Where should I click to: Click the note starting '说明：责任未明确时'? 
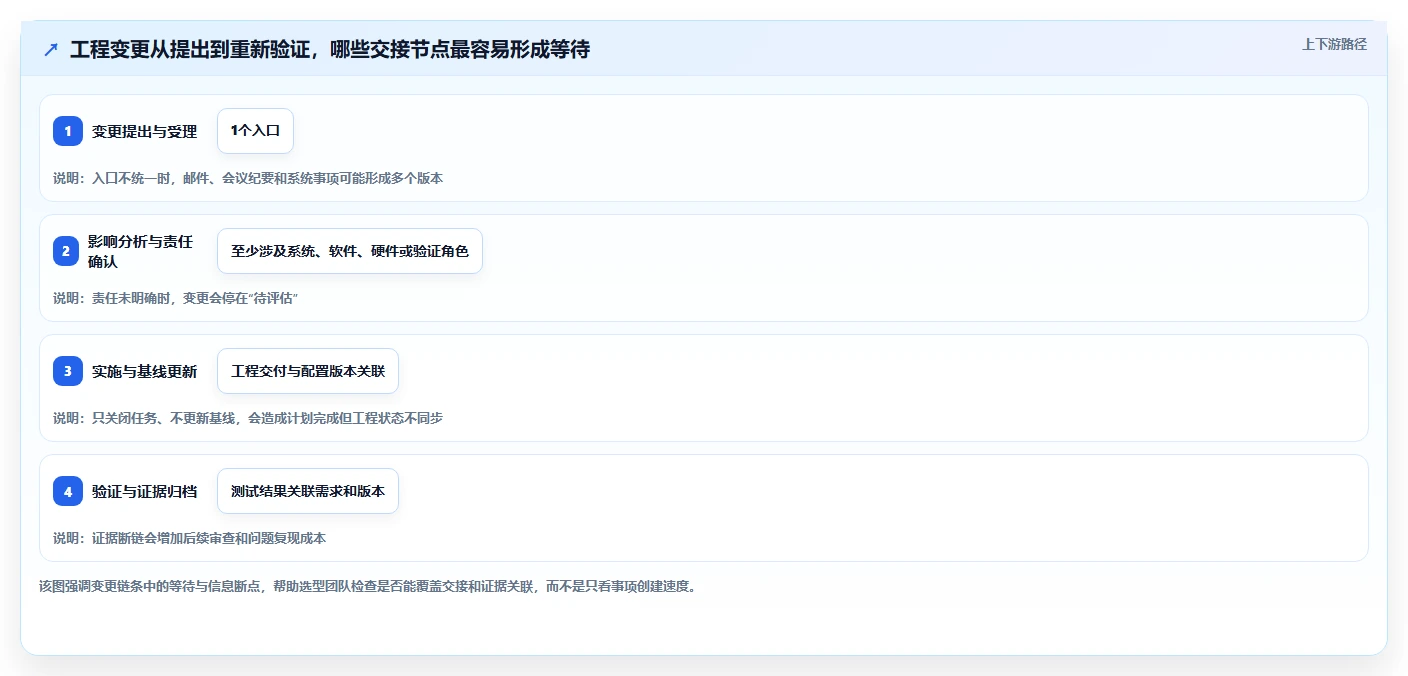(x=176, y=298)
